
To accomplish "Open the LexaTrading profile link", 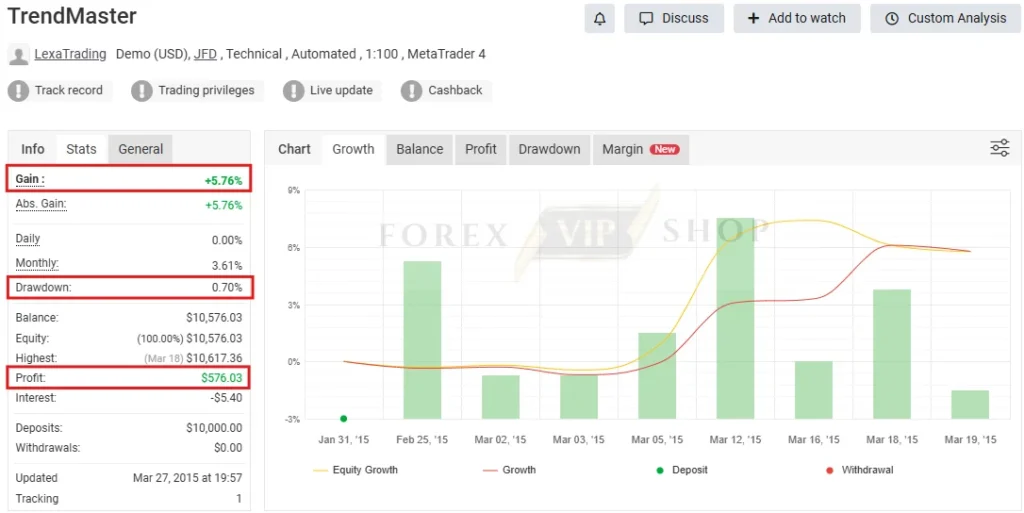I will coord(71,54).
